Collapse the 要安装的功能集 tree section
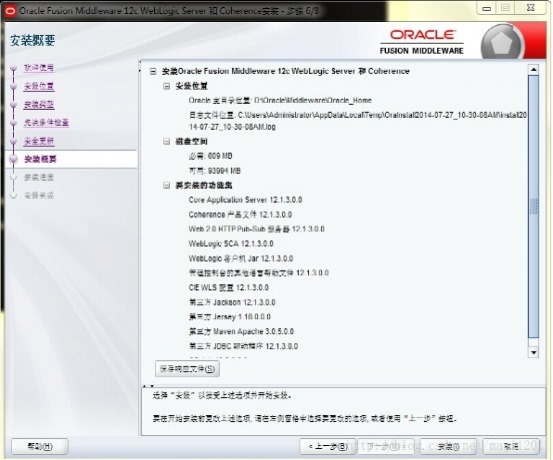Screen dimensions: 553x460 click(166, 185)
